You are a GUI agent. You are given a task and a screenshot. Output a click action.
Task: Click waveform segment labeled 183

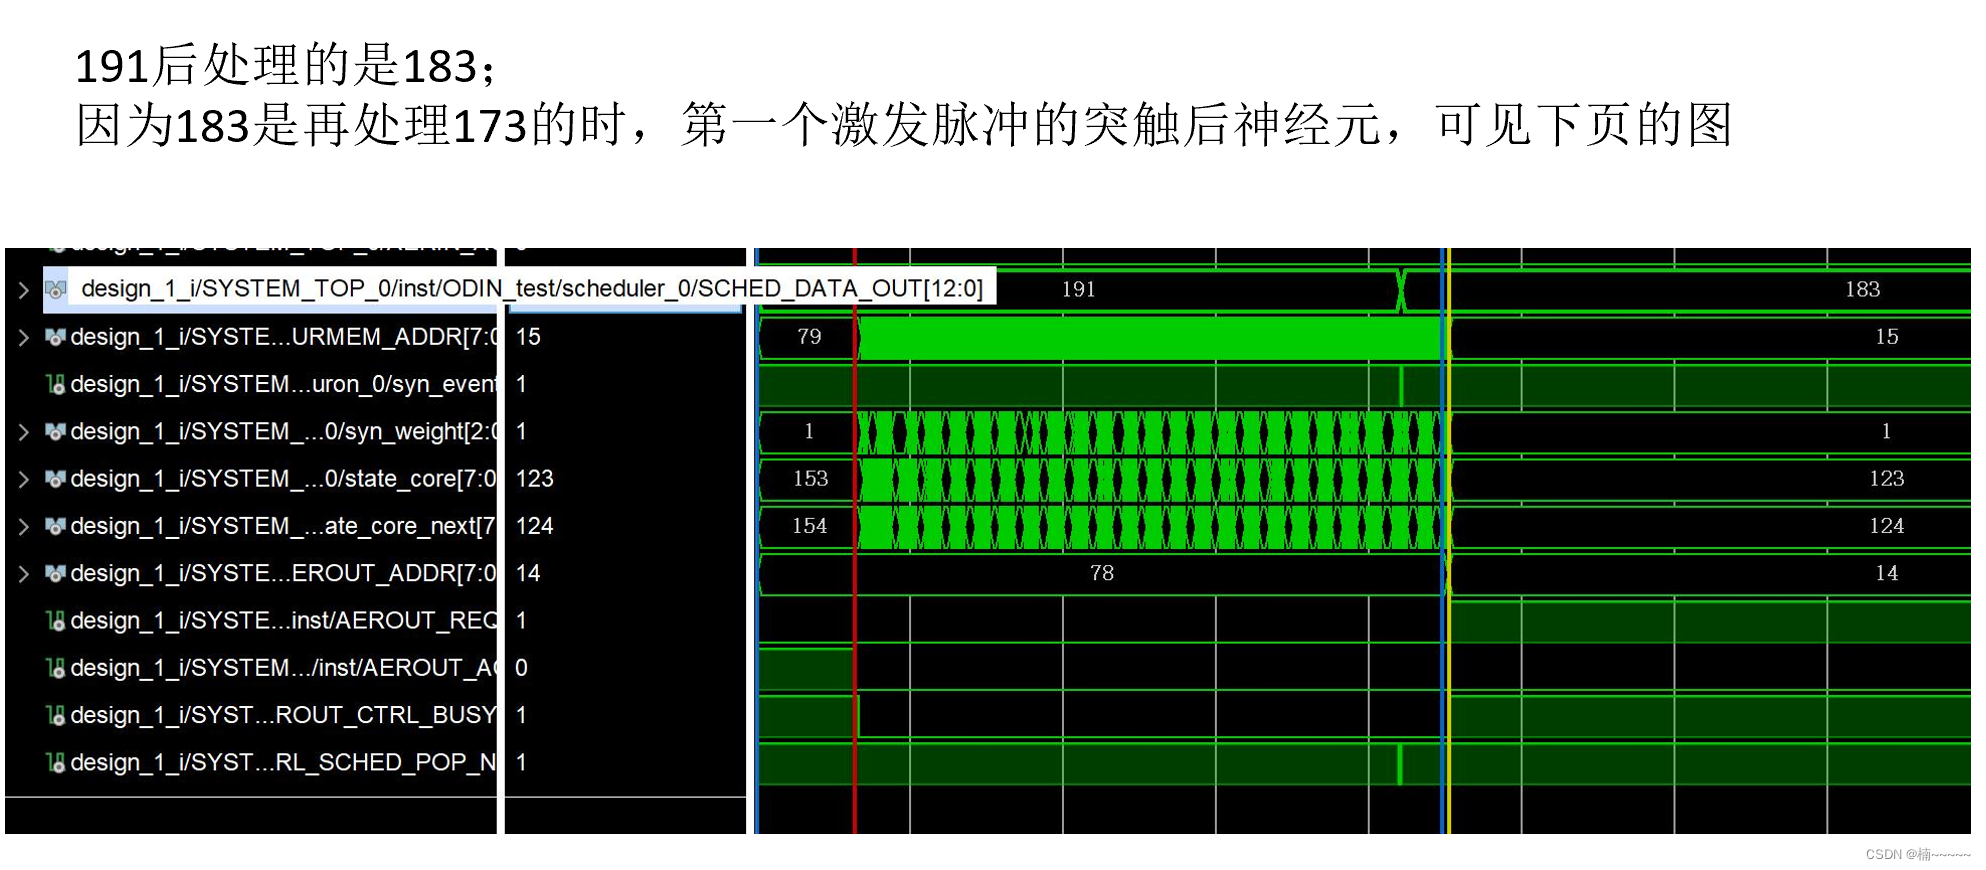coord(1862,289)
